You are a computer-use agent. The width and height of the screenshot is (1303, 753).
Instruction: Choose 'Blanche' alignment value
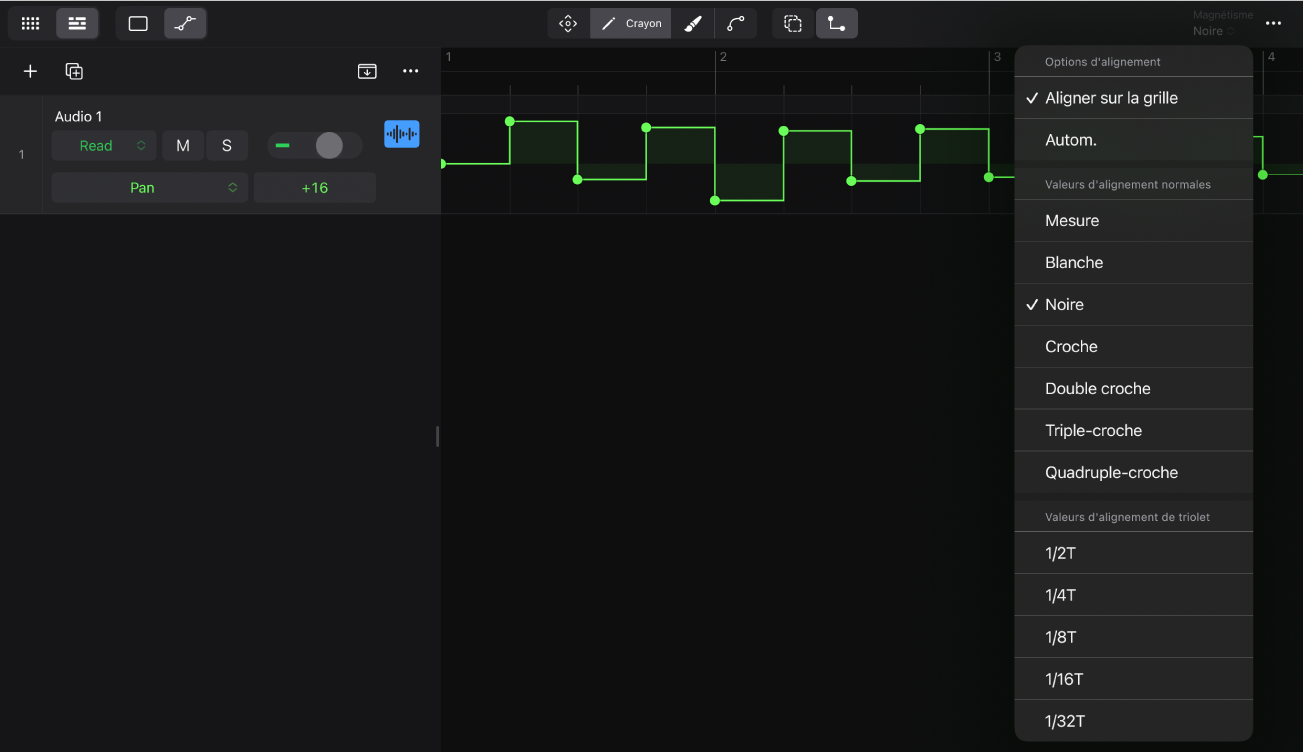click(x=1134, y=263)
